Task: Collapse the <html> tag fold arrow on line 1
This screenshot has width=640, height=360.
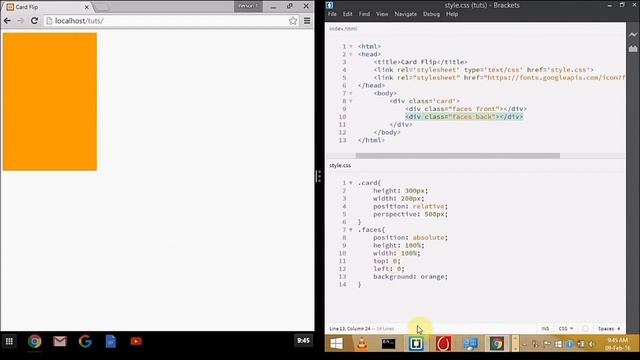Action: (351, 47)
